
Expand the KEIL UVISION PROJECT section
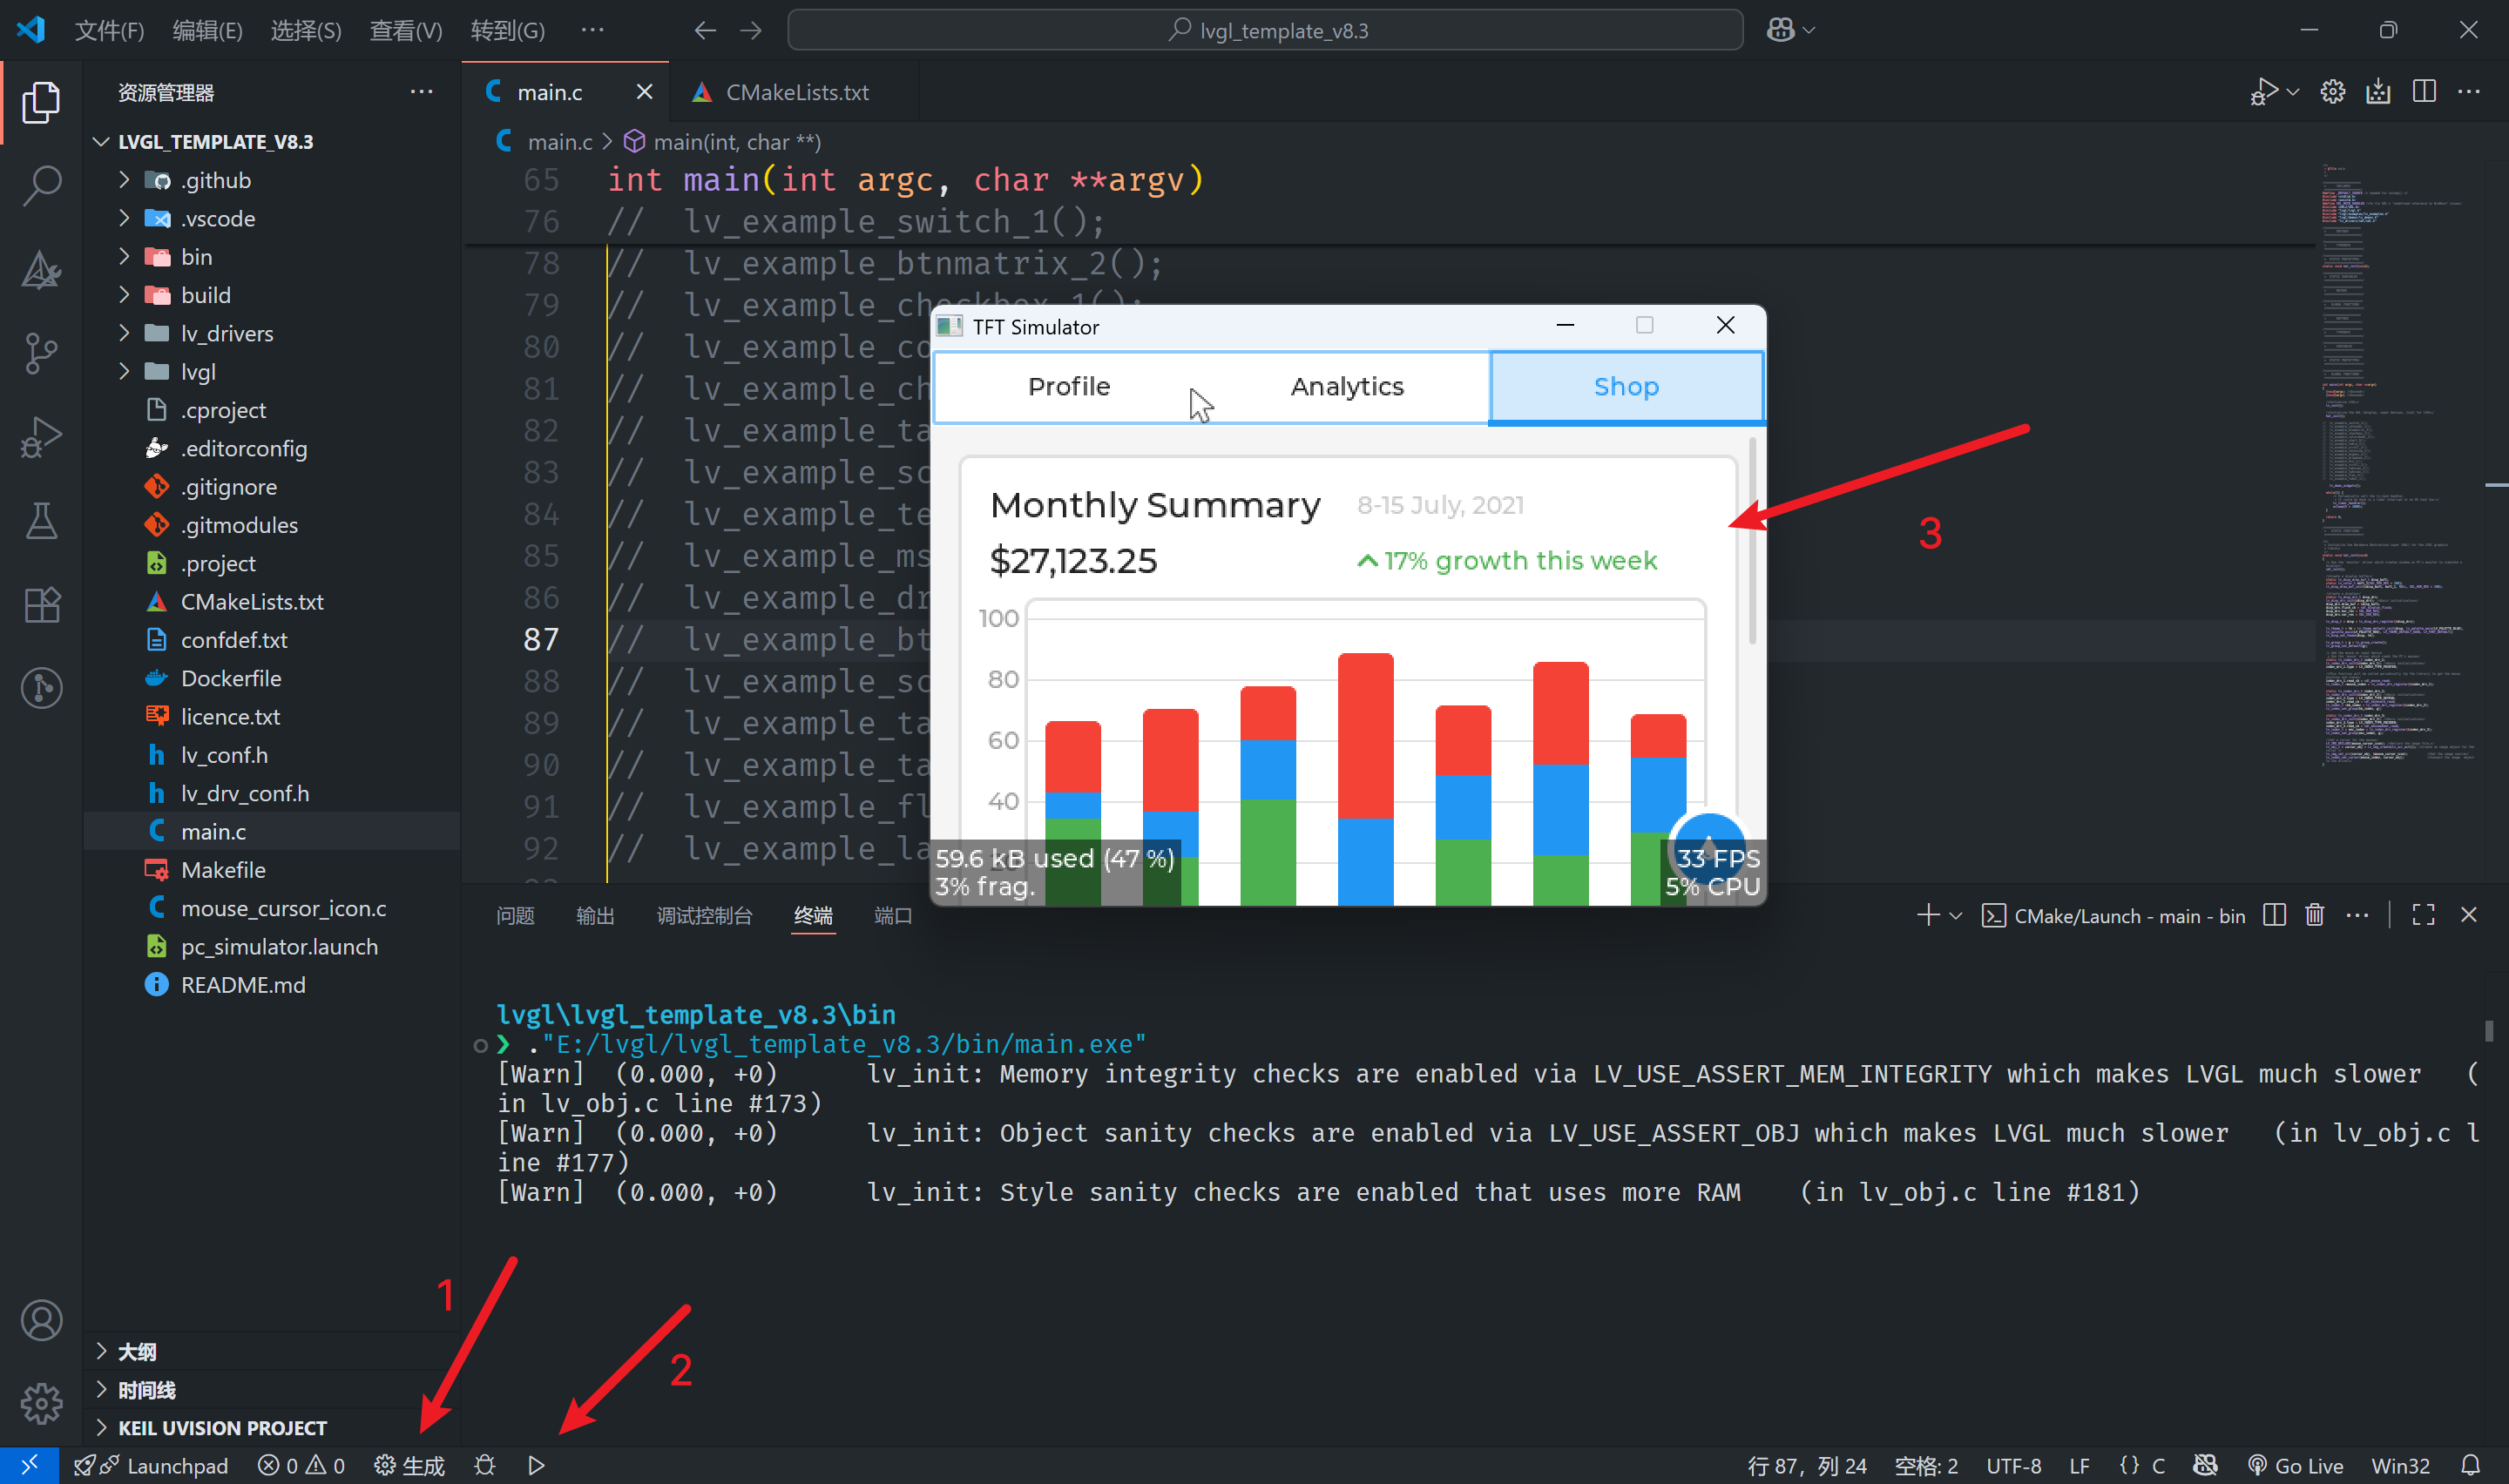222,1427
